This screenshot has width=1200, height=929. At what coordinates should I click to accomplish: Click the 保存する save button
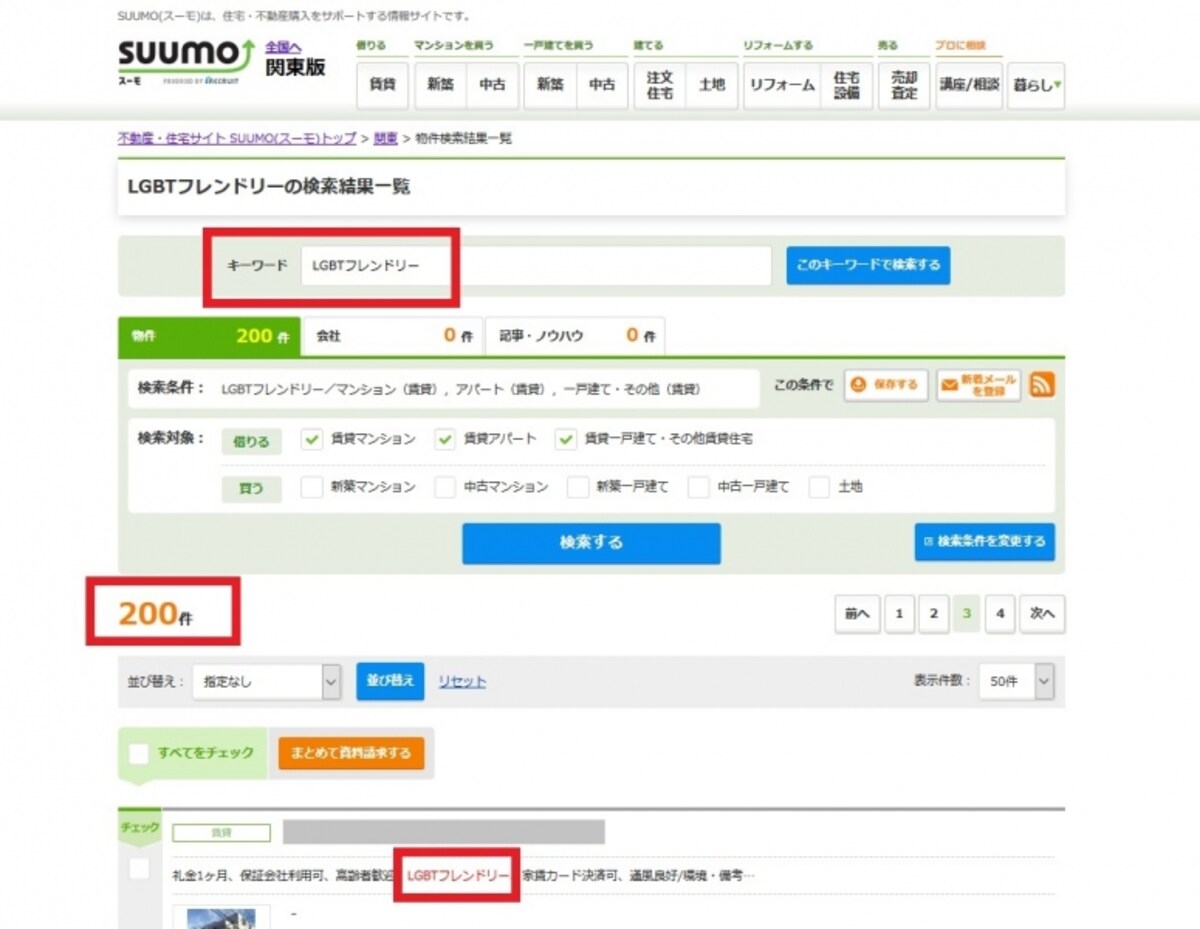(886, 385)
